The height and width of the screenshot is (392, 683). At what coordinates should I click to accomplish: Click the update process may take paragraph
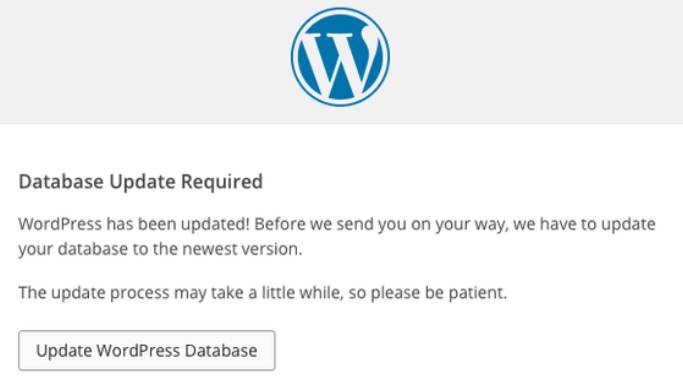[x=263, y=293]
